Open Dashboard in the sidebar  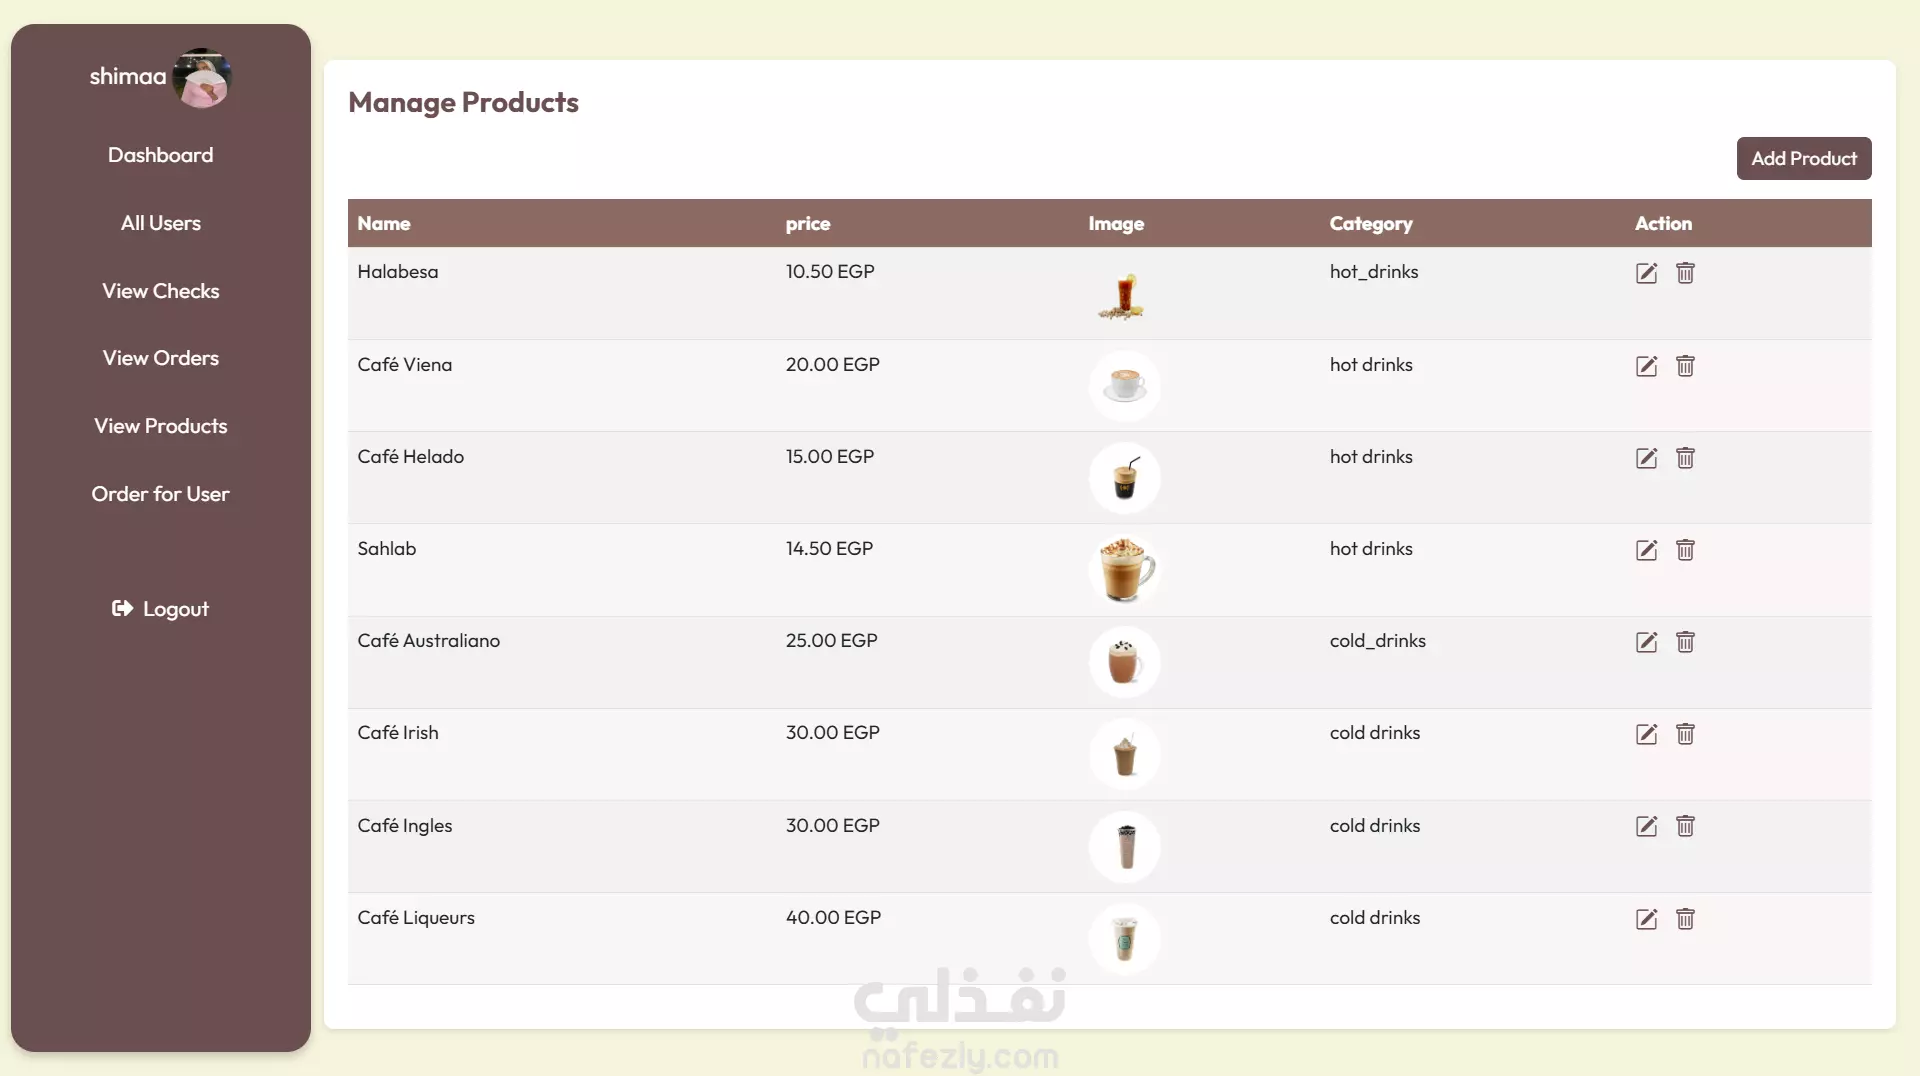(160, 155)
